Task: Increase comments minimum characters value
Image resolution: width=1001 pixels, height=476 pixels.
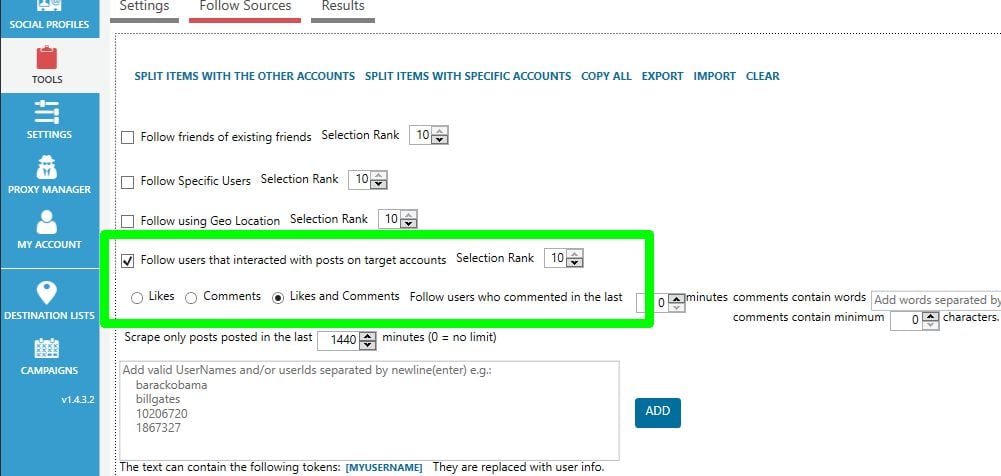Action: [931, 316]
